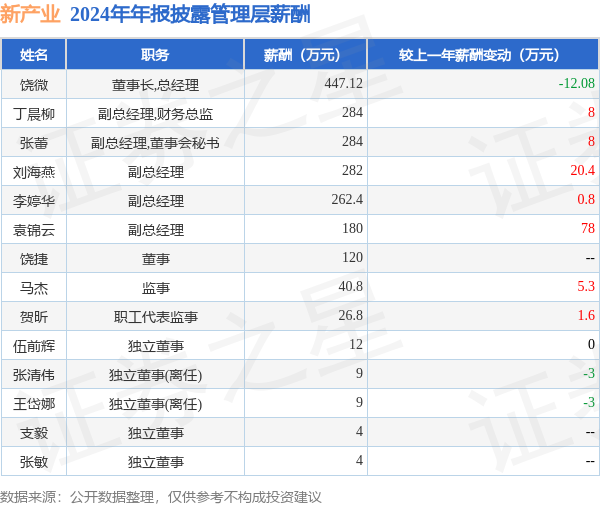600x506 pixels.
Task: Click the 2024年年报披露管理层薪酬 title text
Action: coord(190,15)
